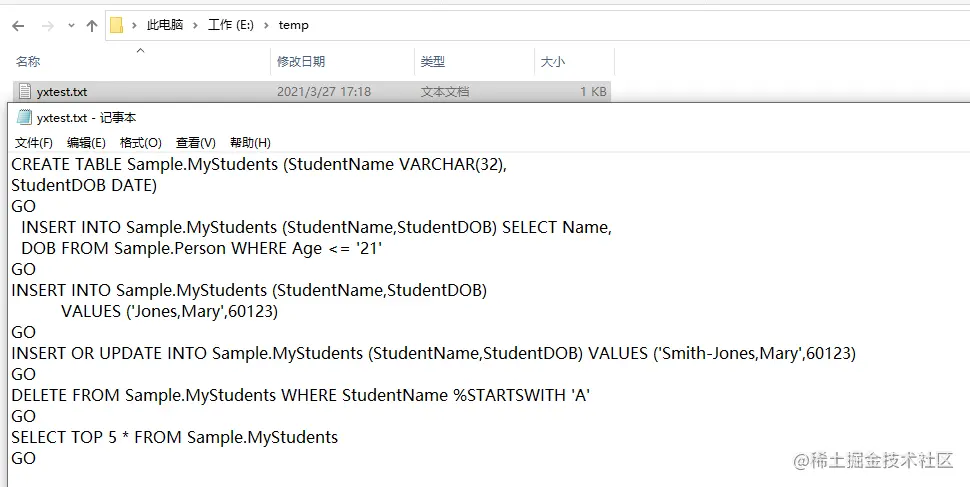Click the VALUES ('Jones,Mary',60123) line
The height and width of the screenshot is (487, 970).
tap(170, 311)
